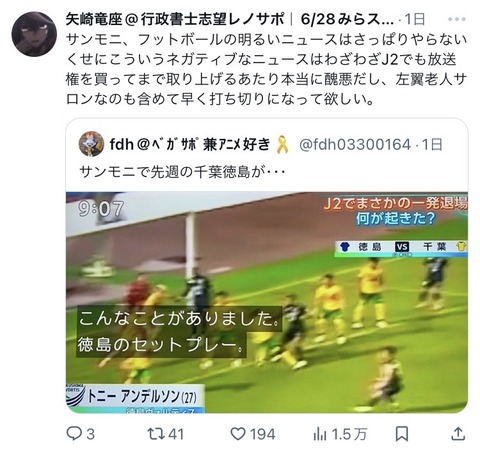Open 矢崎竜座 profile avatar
The image size is (480, 449).
tap(34, 34)
